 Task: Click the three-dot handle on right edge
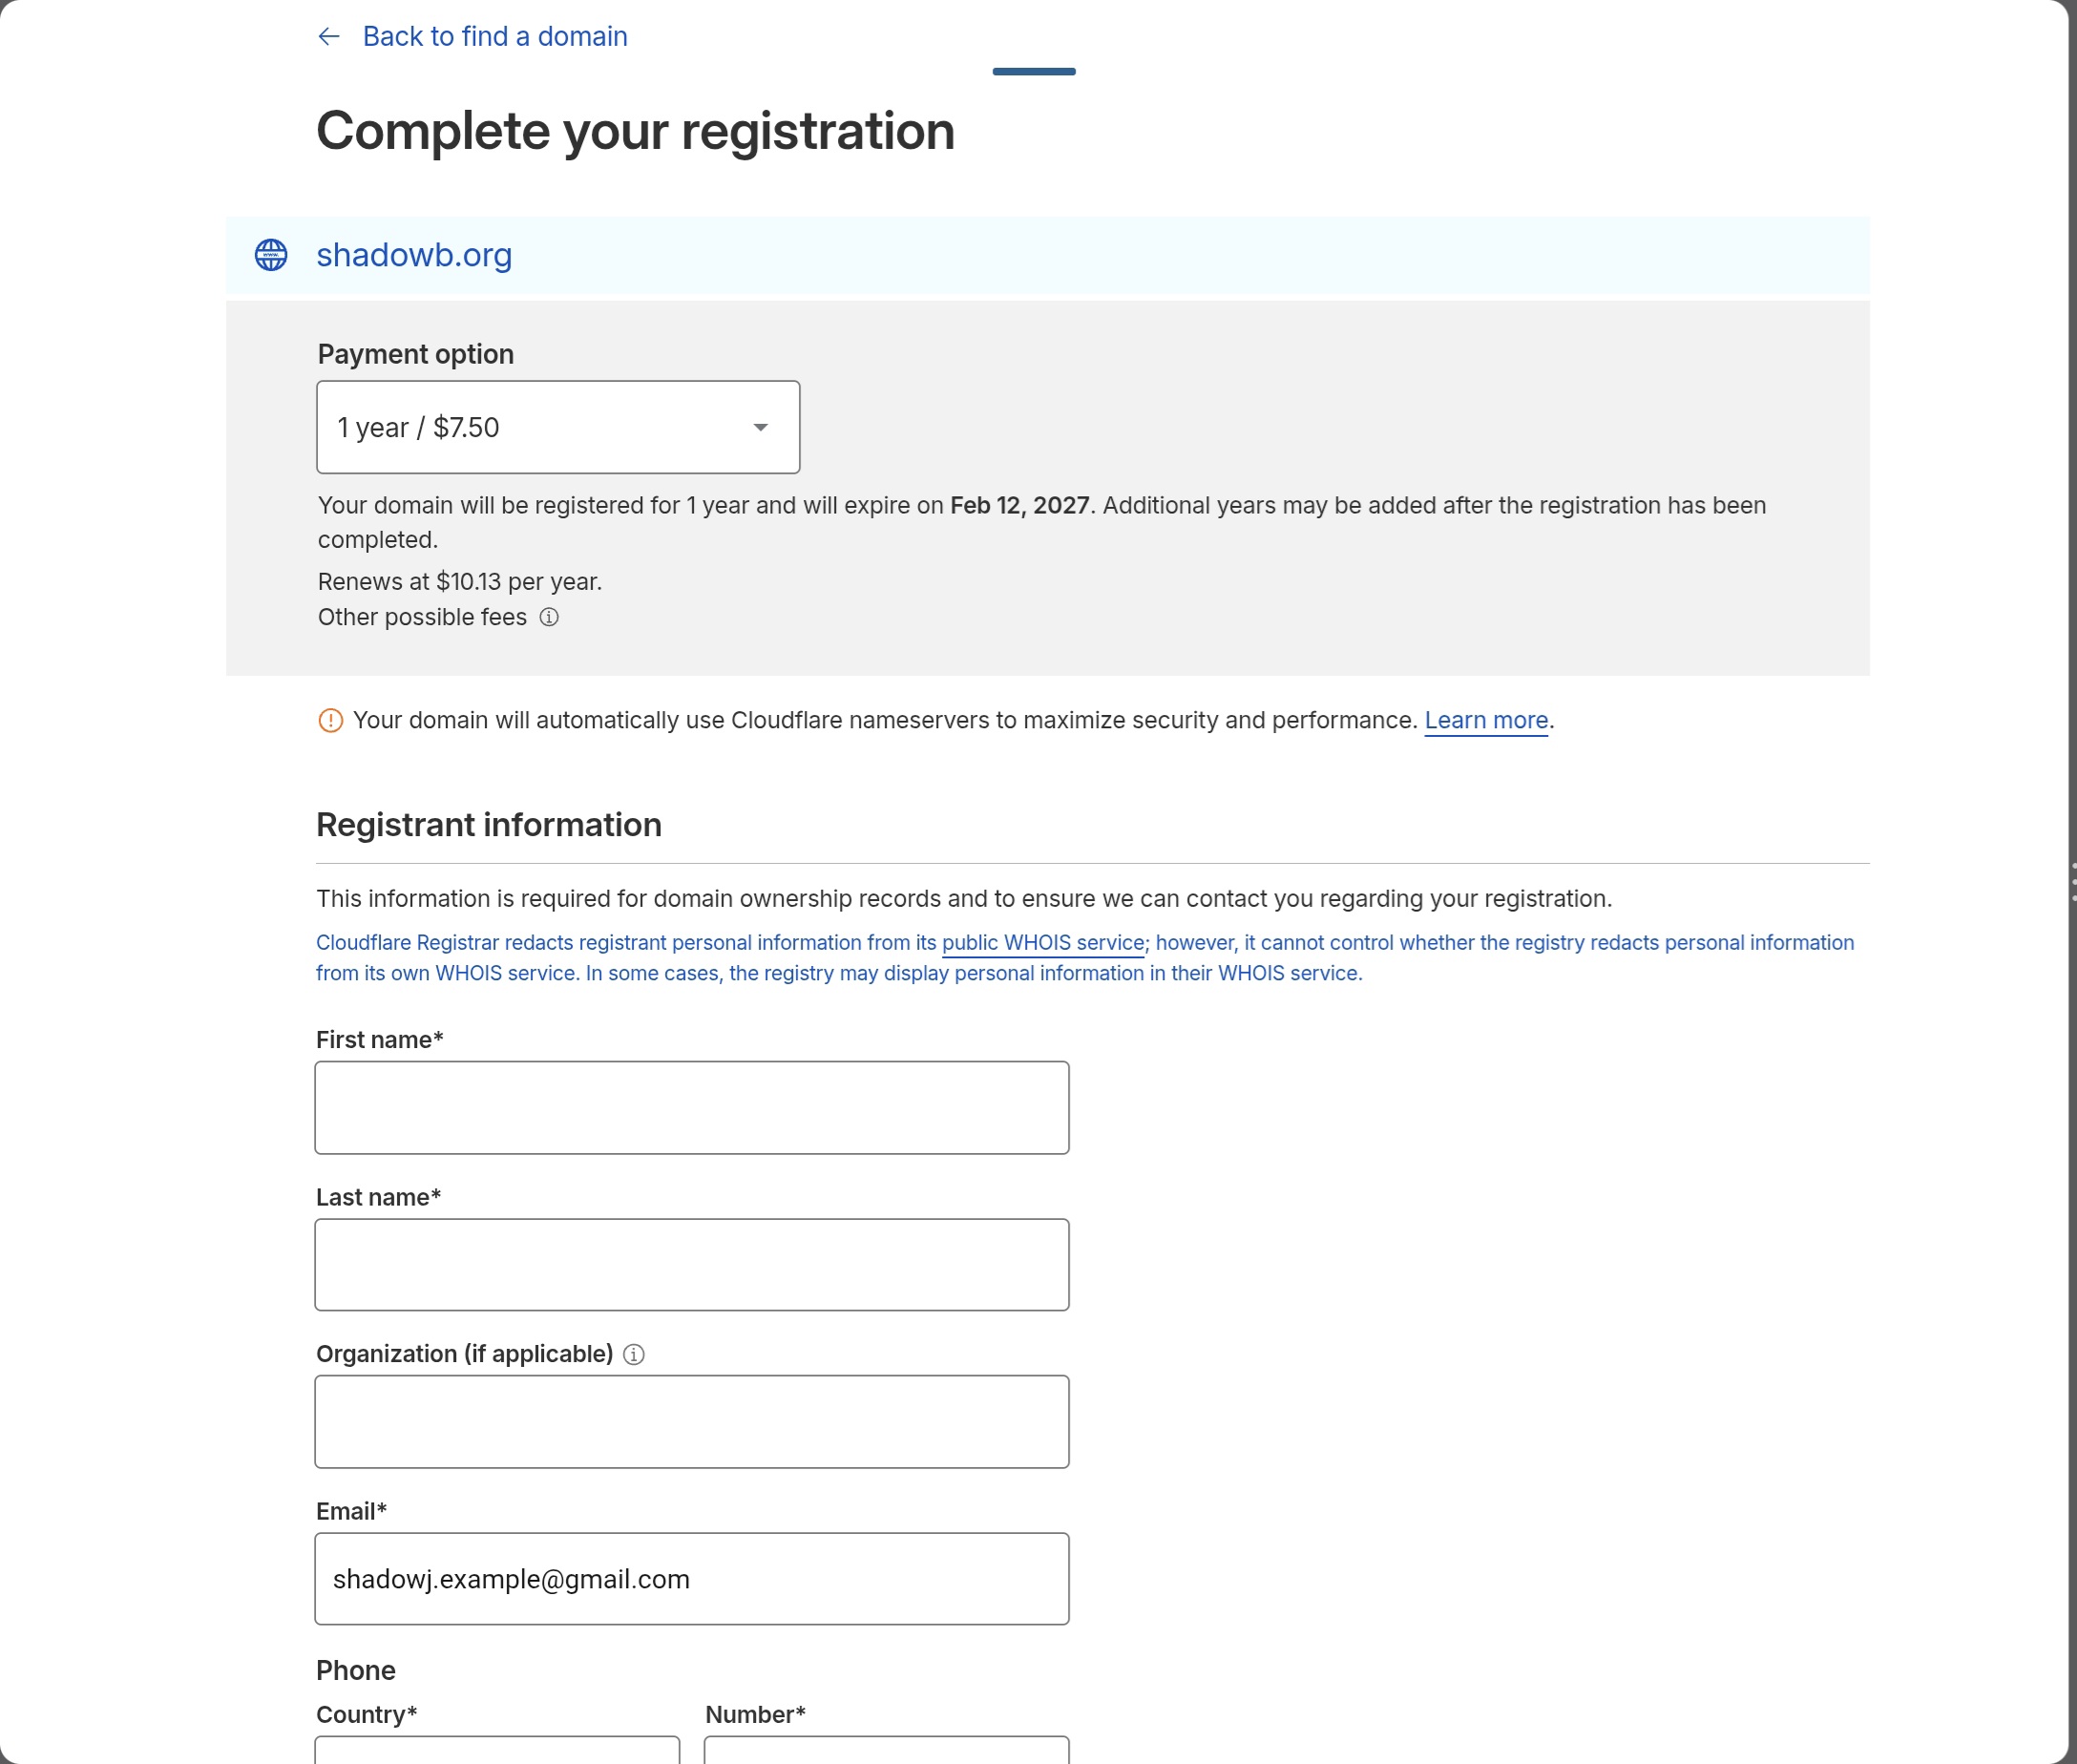[2073, 882]
